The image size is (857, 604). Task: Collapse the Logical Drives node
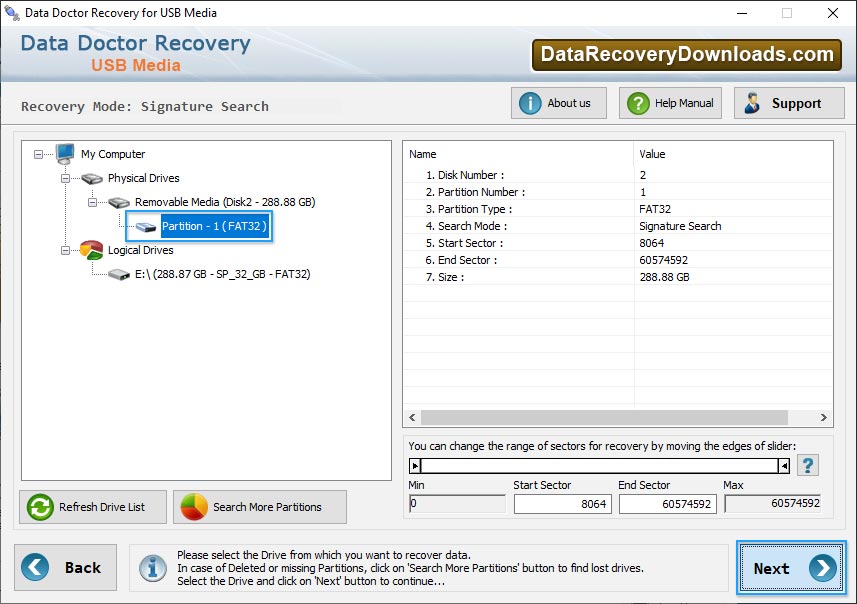coord(65,251)
